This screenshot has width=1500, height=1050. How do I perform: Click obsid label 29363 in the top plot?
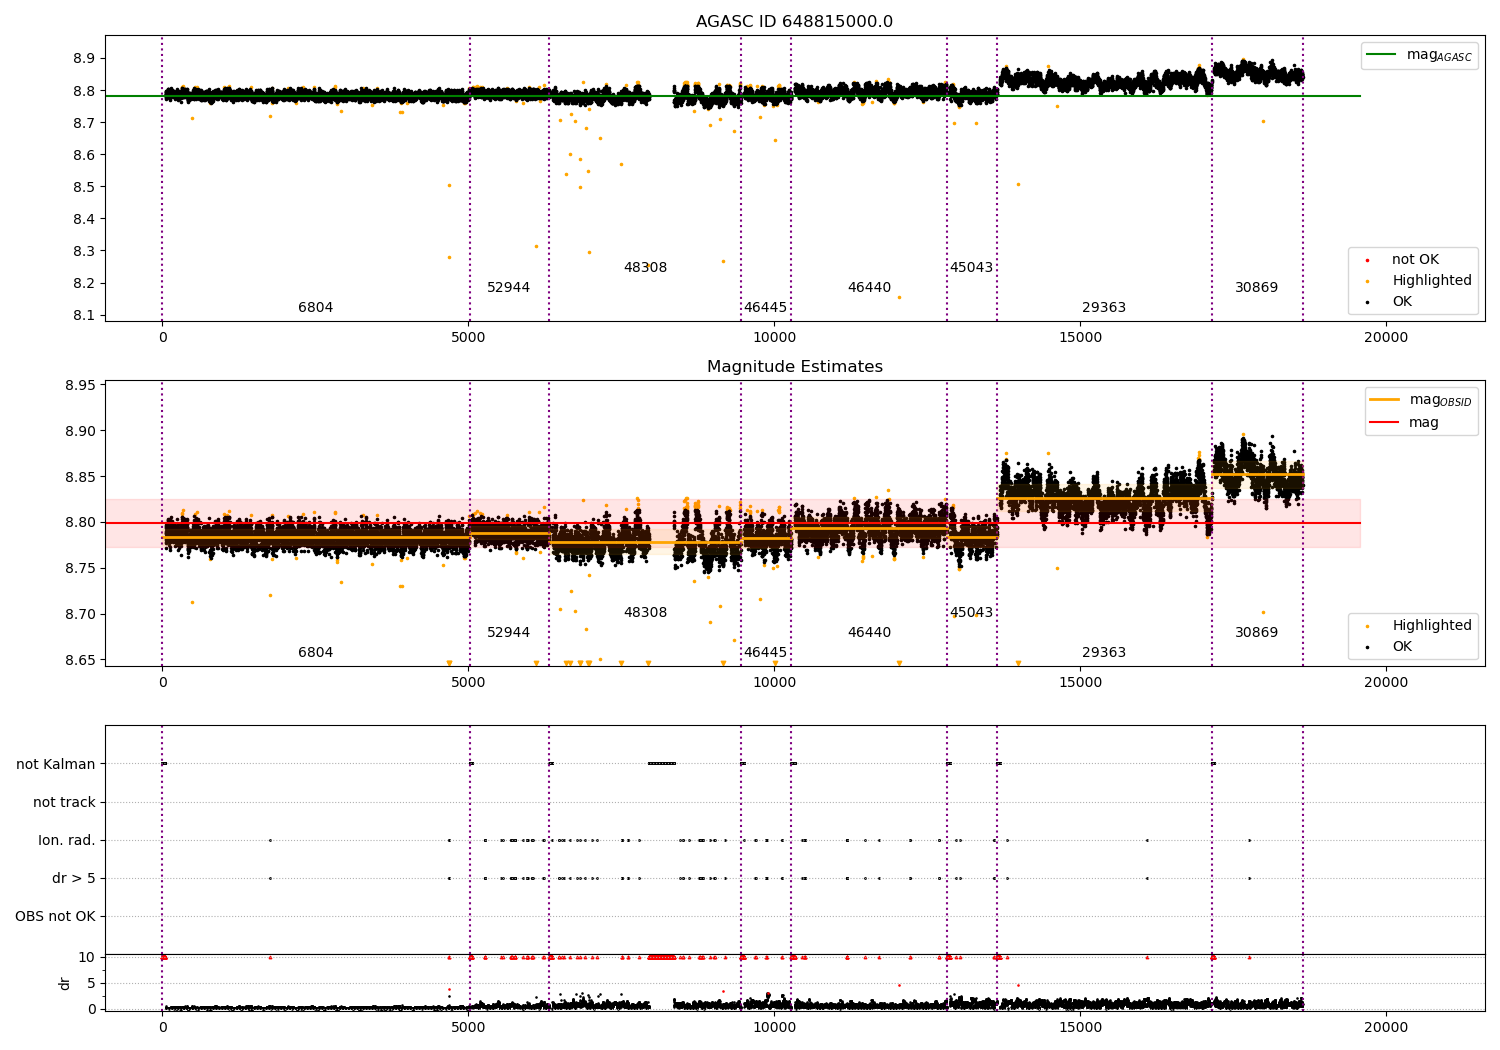[x=1104, y=308]
